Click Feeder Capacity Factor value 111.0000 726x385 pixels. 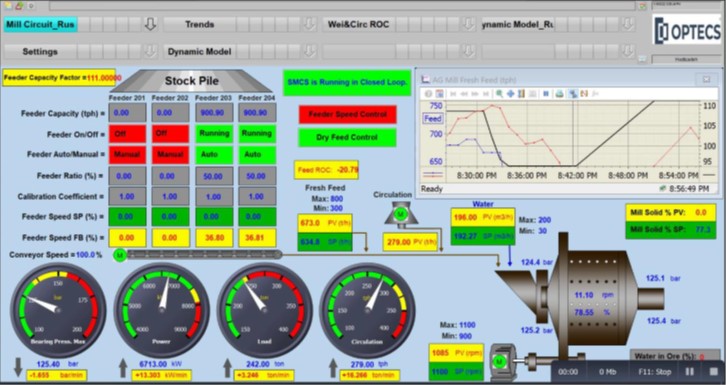pyautogui.click(x=104, y=78)
